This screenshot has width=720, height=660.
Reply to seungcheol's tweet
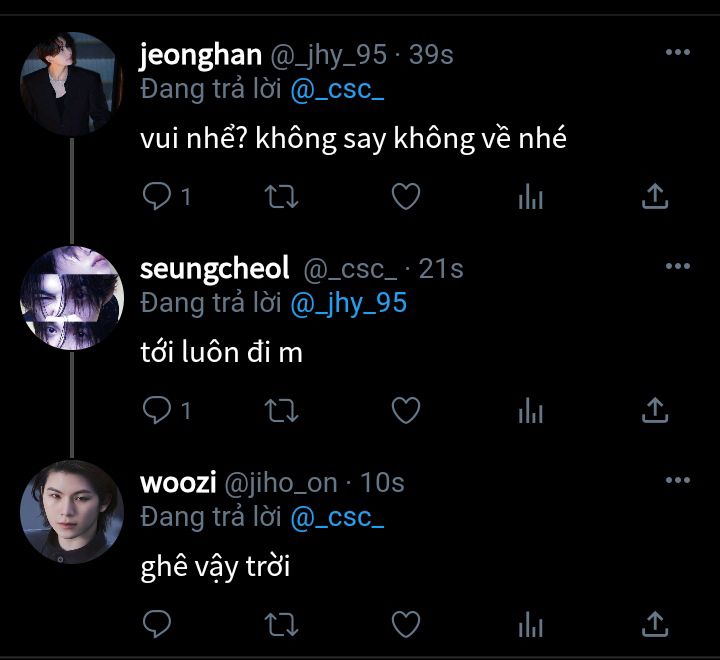[157, 410]
